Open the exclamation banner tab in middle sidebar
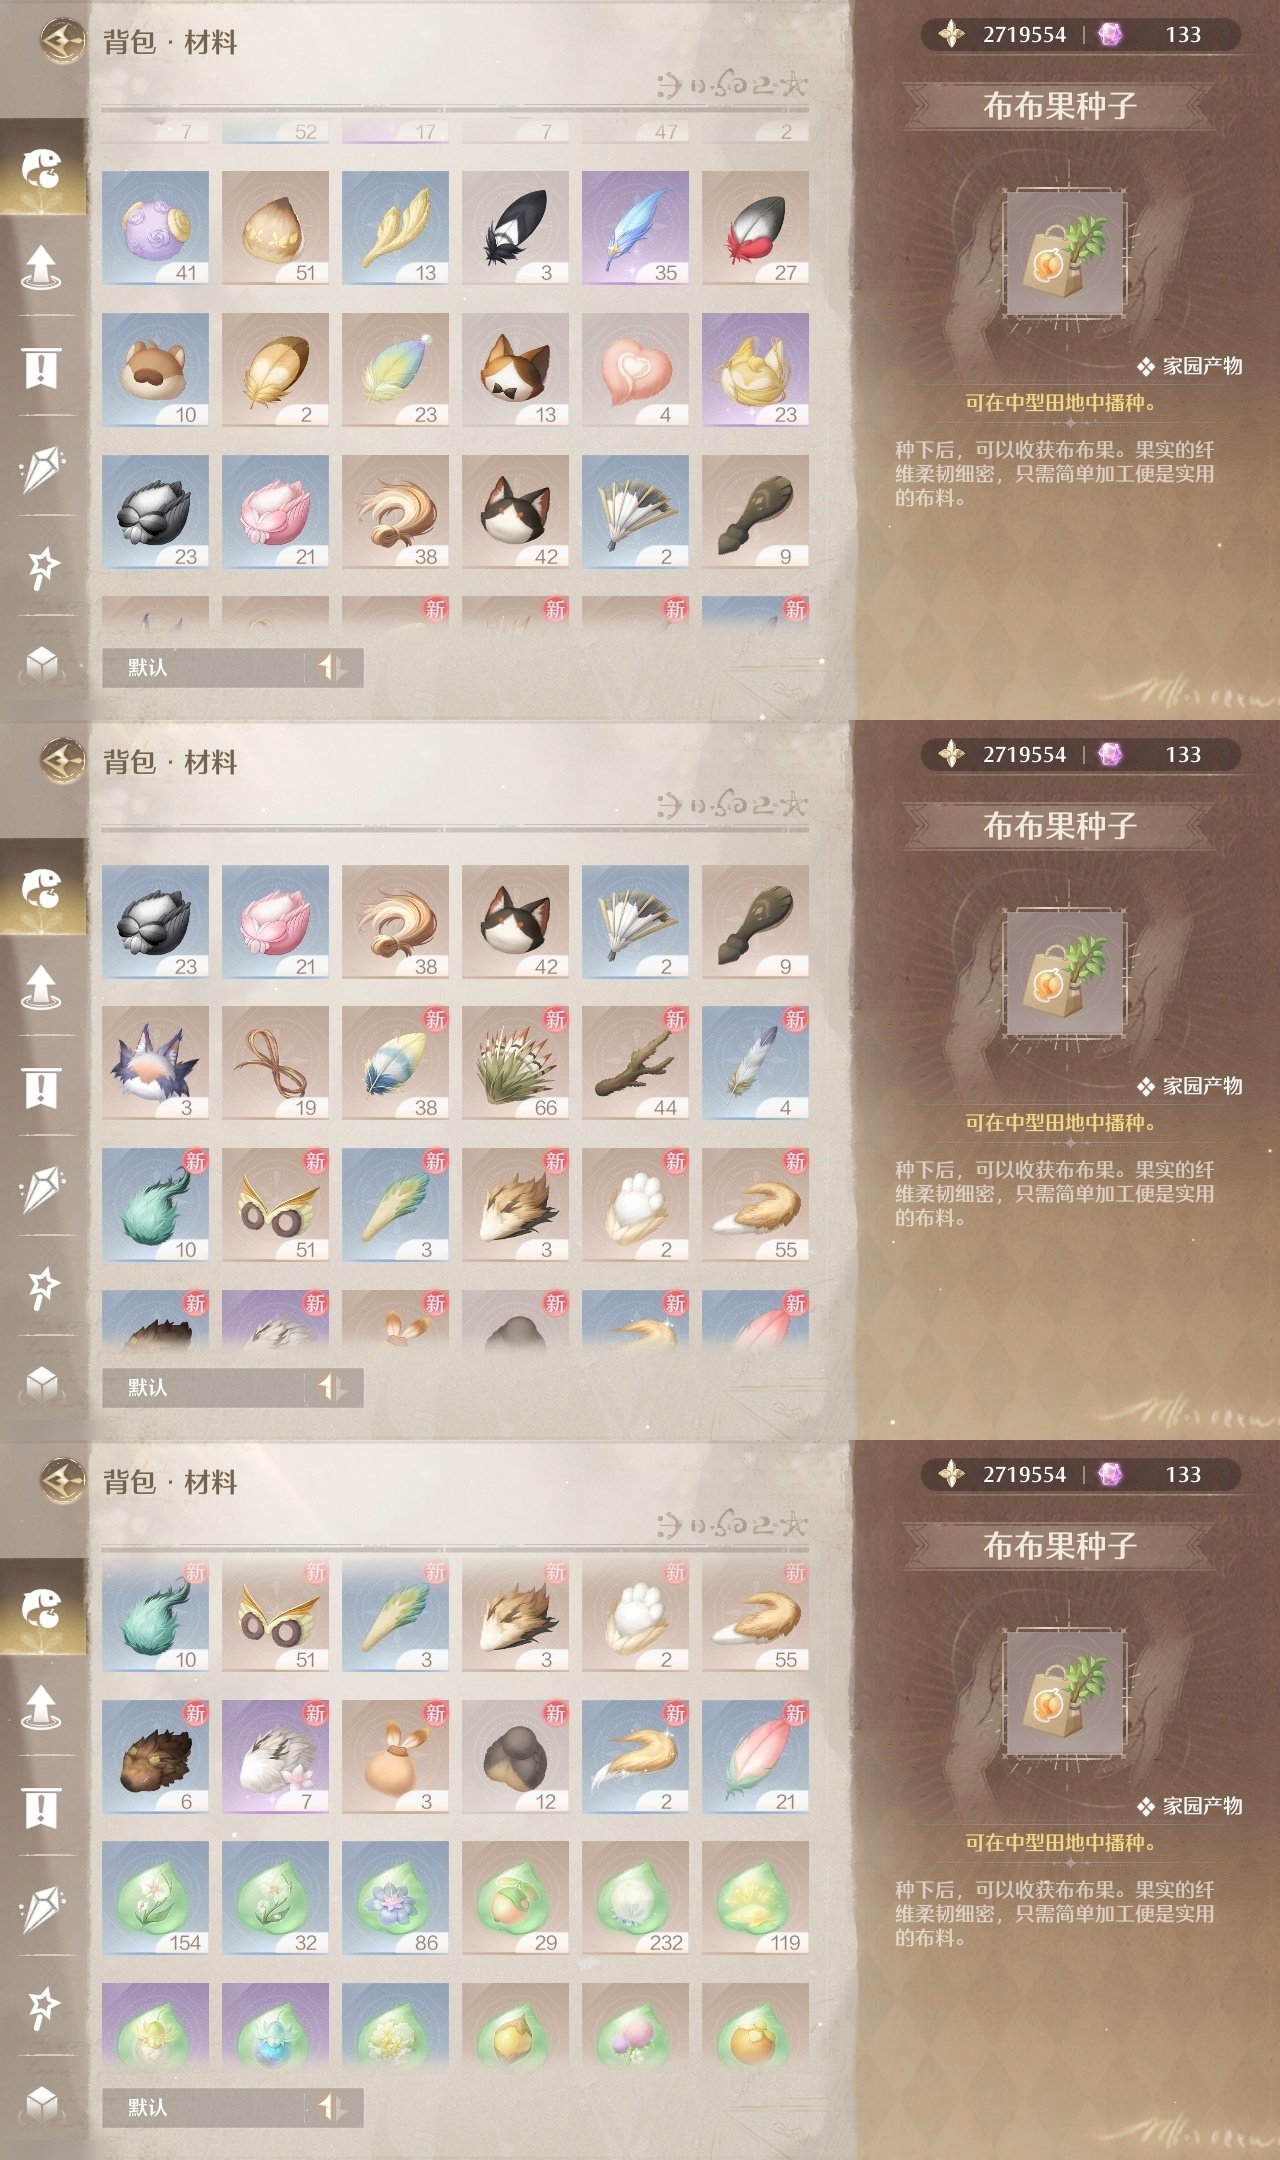The image size is (1280, 2160). point(42,1087)
